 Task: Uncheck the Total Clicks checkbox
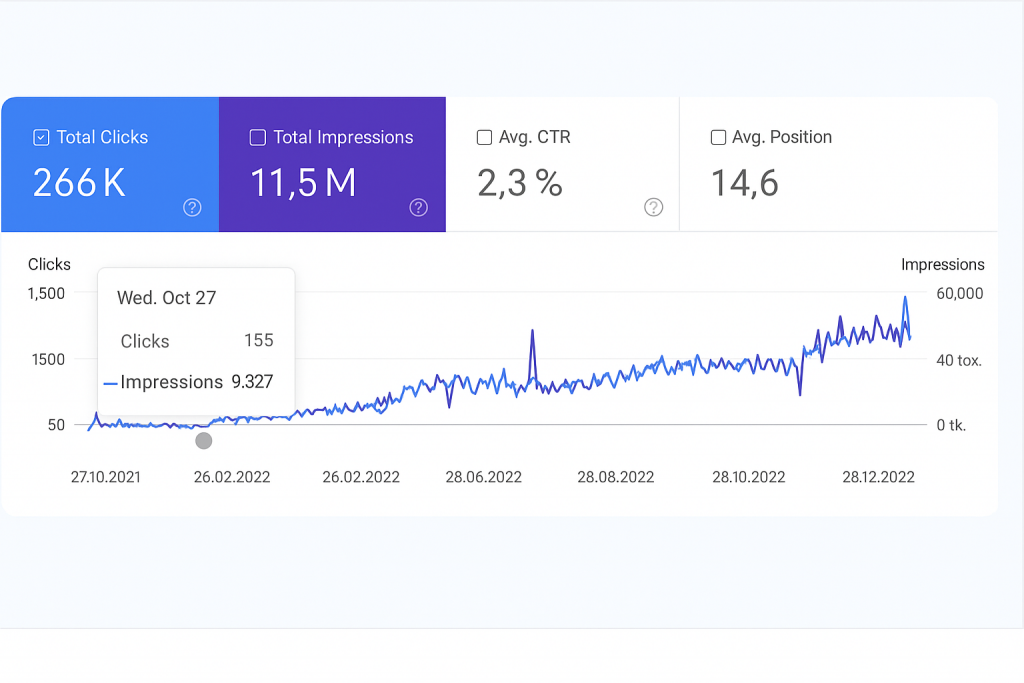pyautogui.click(x=41, y=138)
